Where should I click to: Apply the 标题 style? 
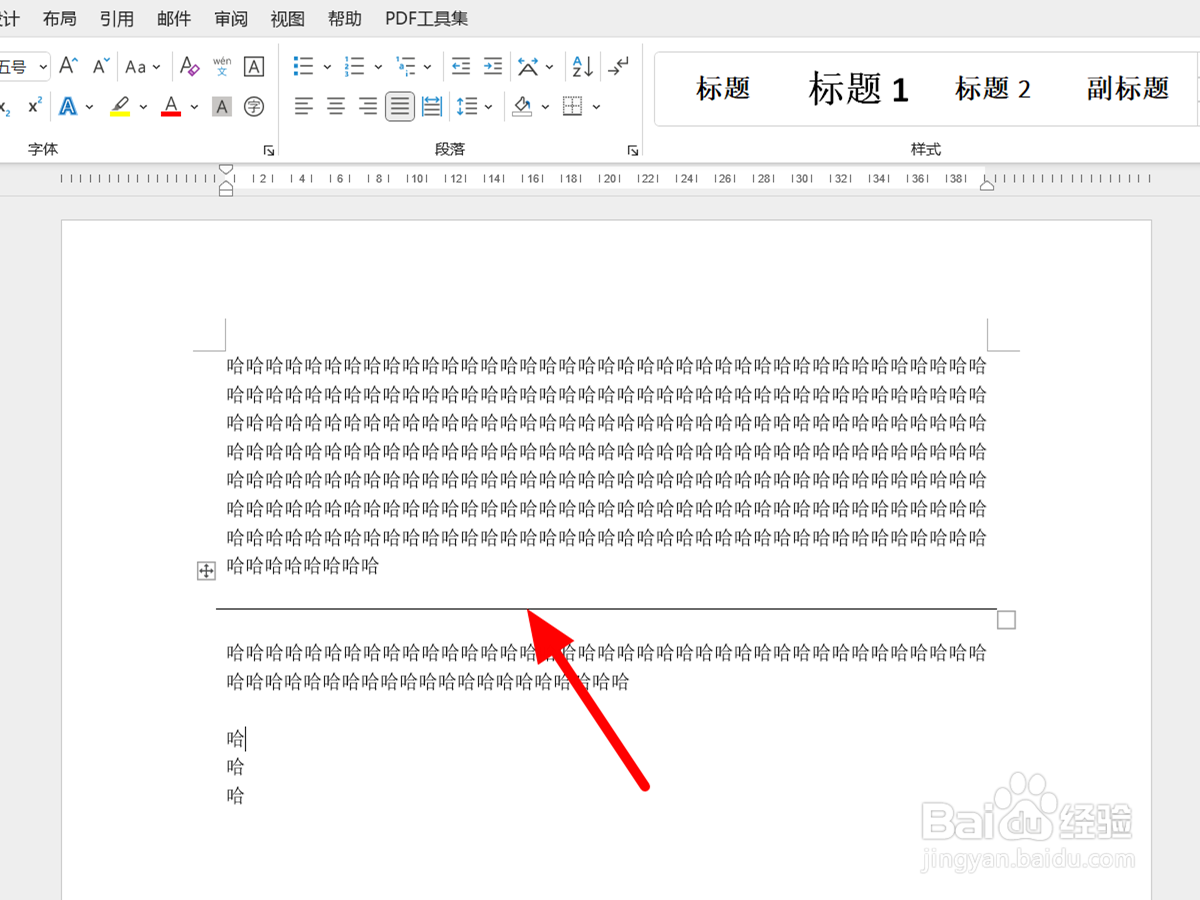click(x=723, y=89)
